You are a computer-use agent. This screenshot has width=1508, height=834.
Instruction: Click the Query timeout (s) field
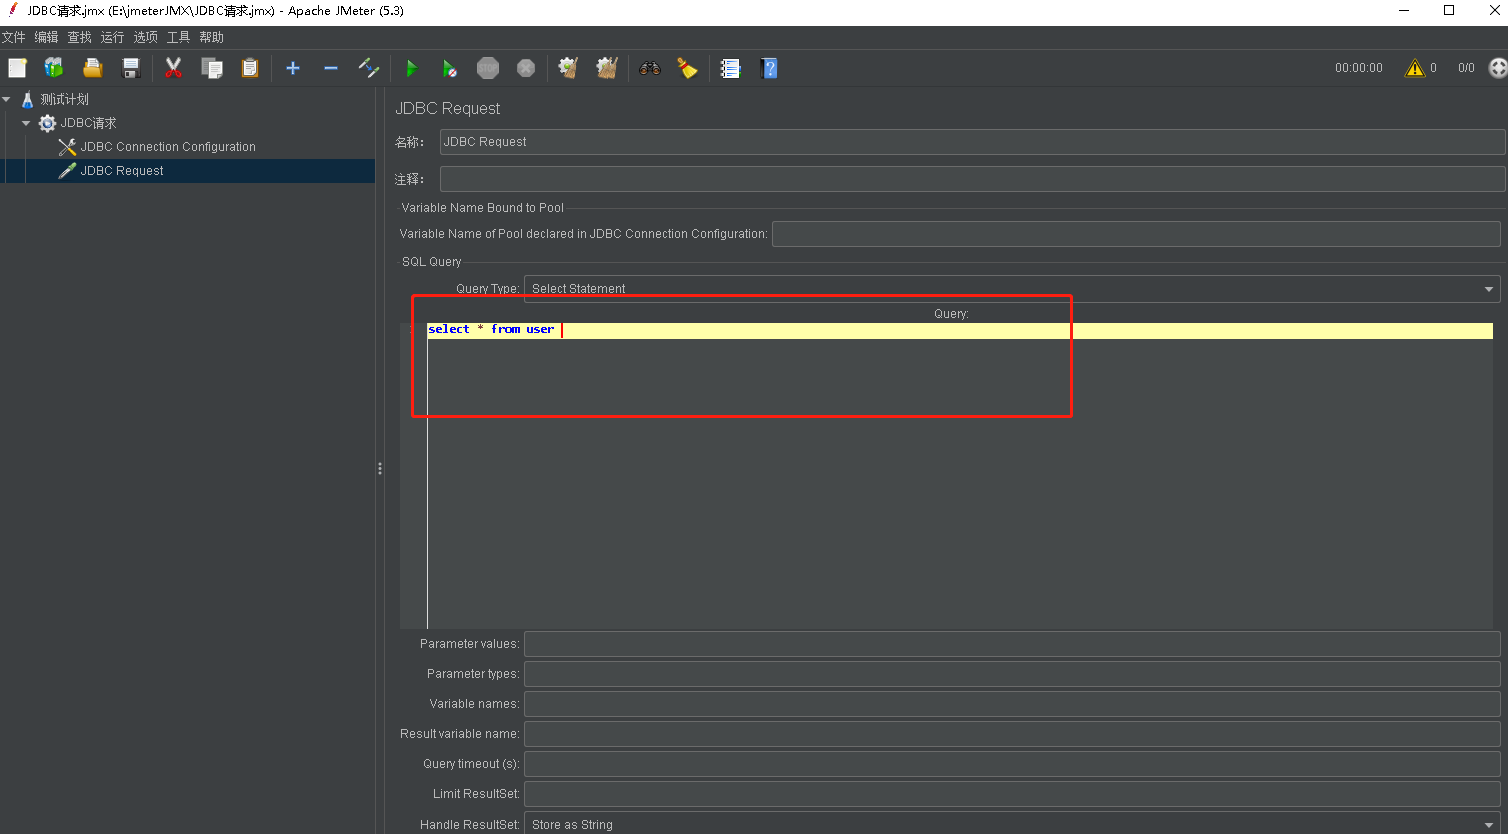[1012, 764]
